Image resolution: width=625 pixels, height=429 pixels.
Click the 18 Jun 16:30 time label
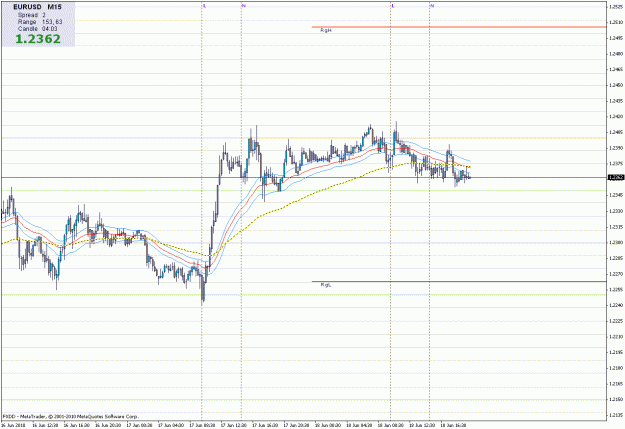[x=453, y=425]
